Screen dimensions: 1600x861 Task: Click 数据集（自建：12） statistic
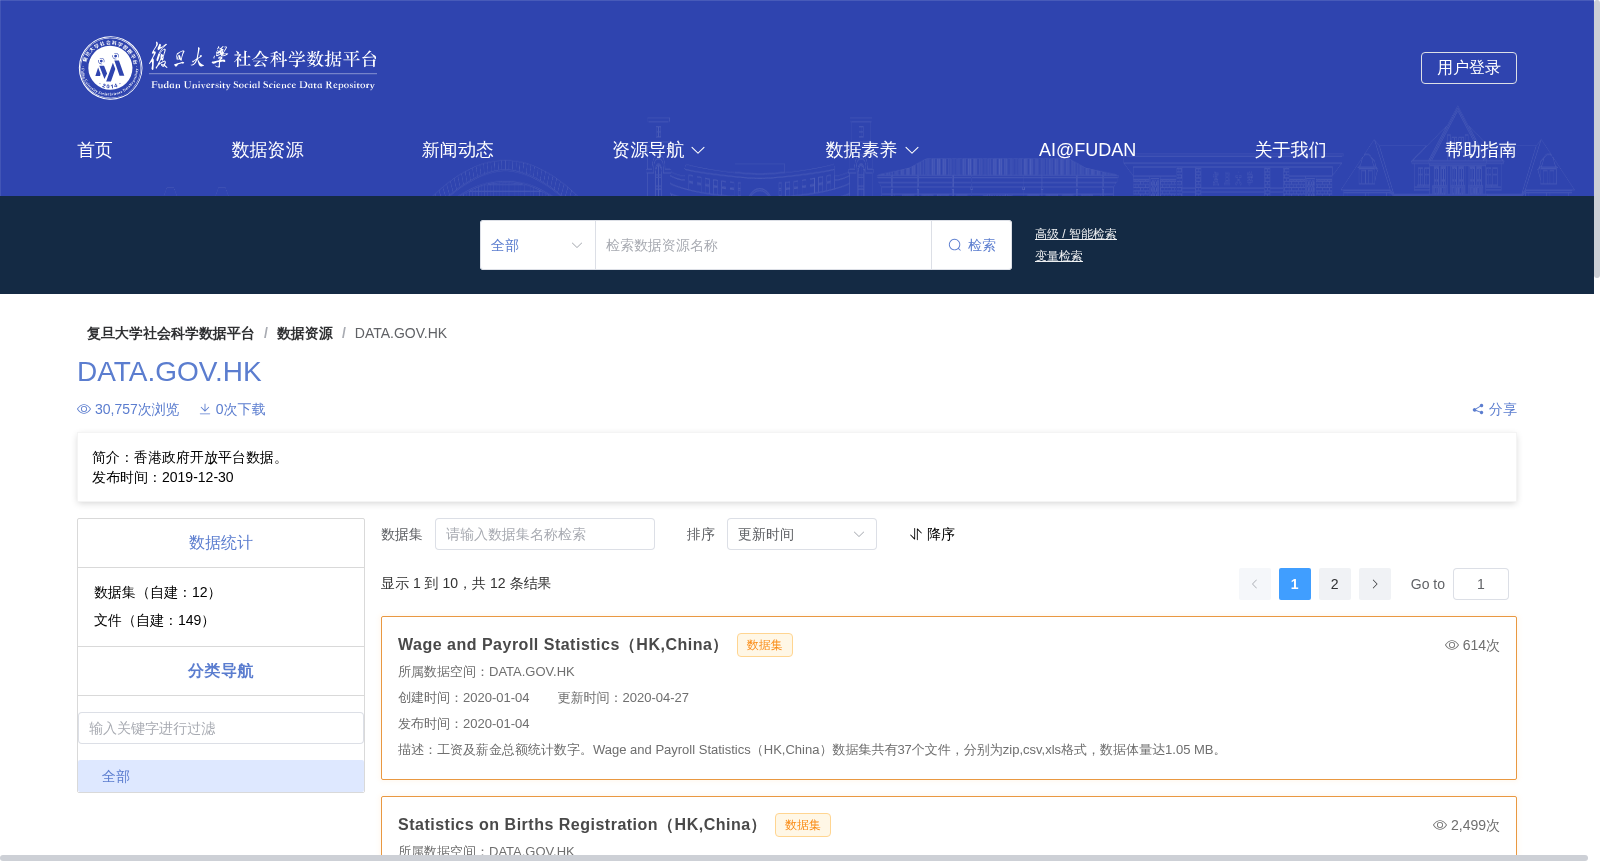point(157,592)
